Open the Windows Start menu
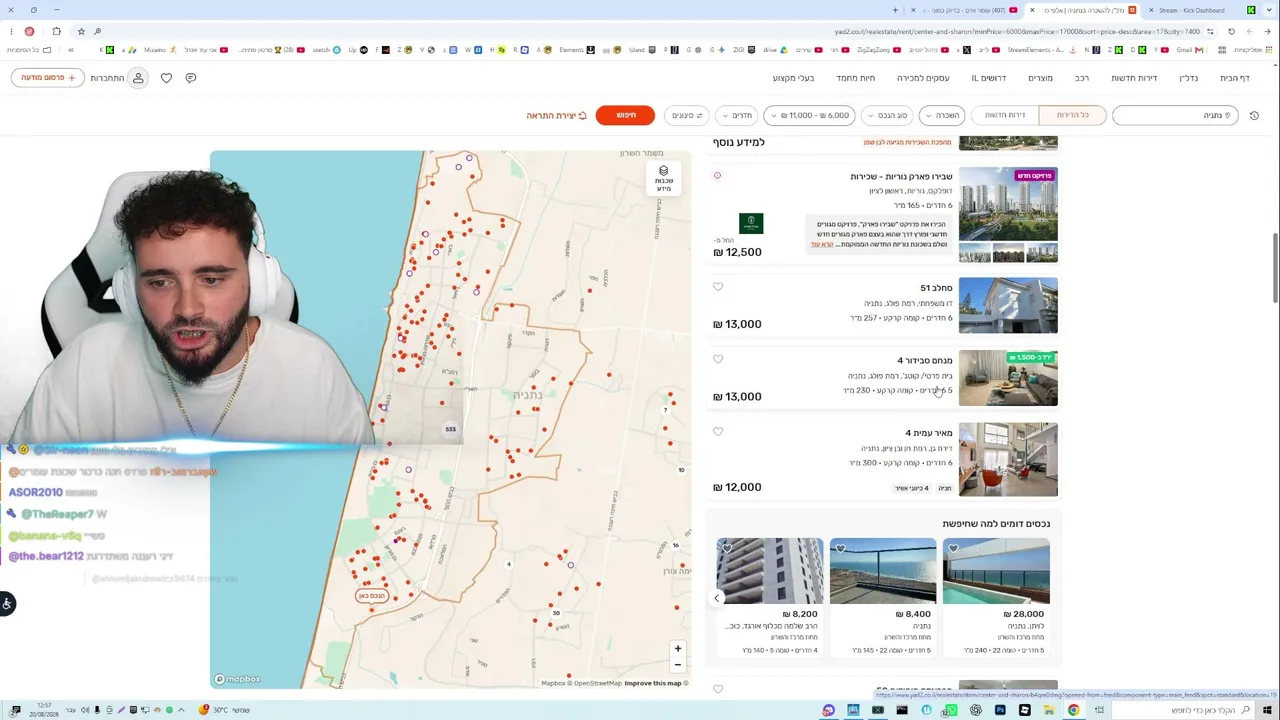The image size is (1280, 720). point(1267,710)
